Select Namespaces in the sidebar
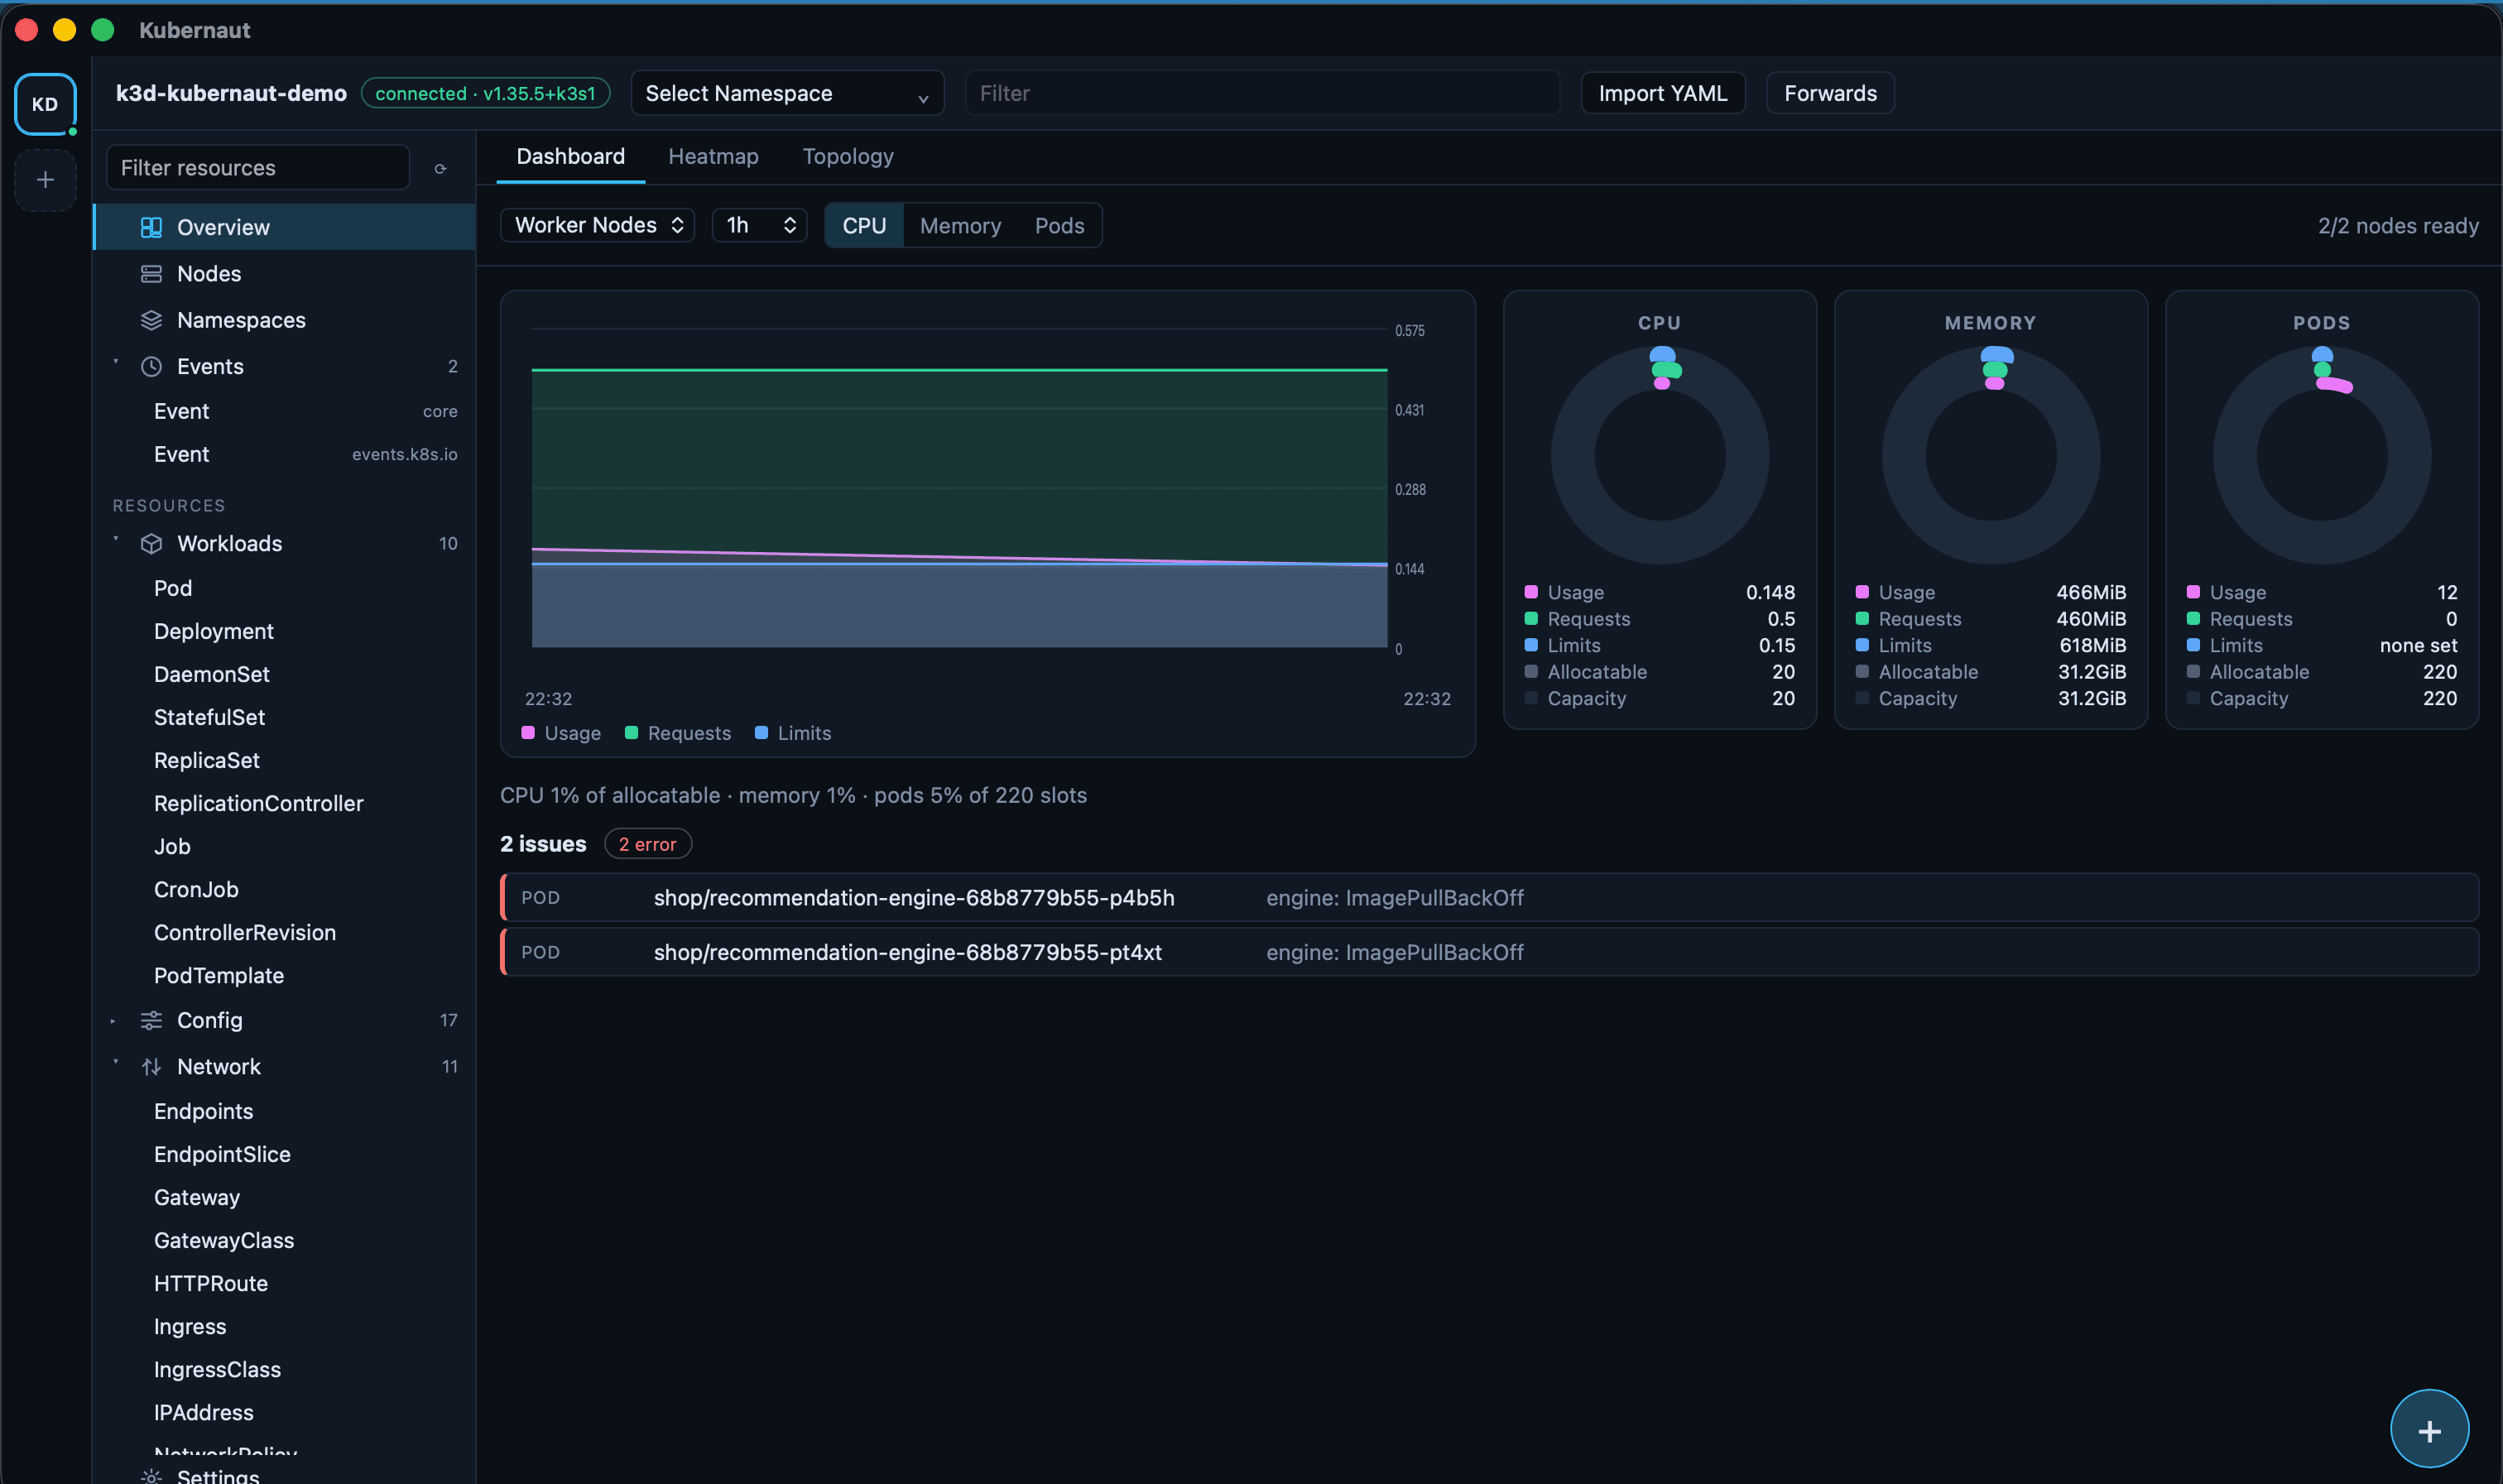 [x=285, y=320]
